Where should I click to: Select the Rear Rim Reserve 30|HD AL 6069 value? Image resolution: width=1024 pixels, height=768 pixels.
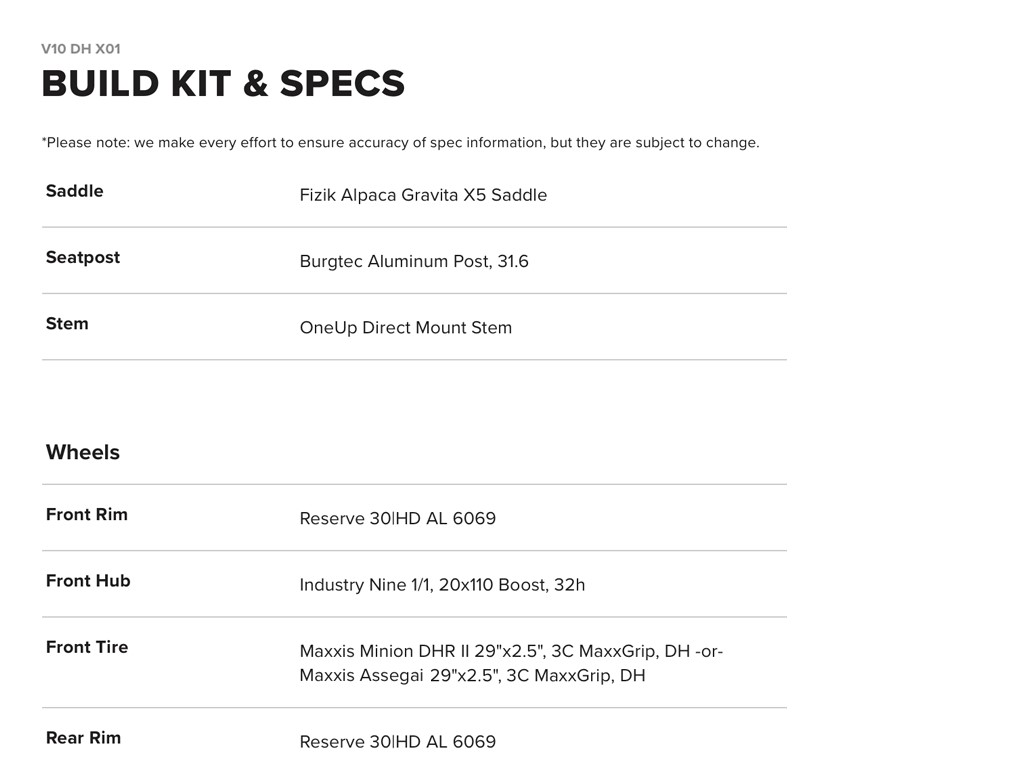click(398, 742)
